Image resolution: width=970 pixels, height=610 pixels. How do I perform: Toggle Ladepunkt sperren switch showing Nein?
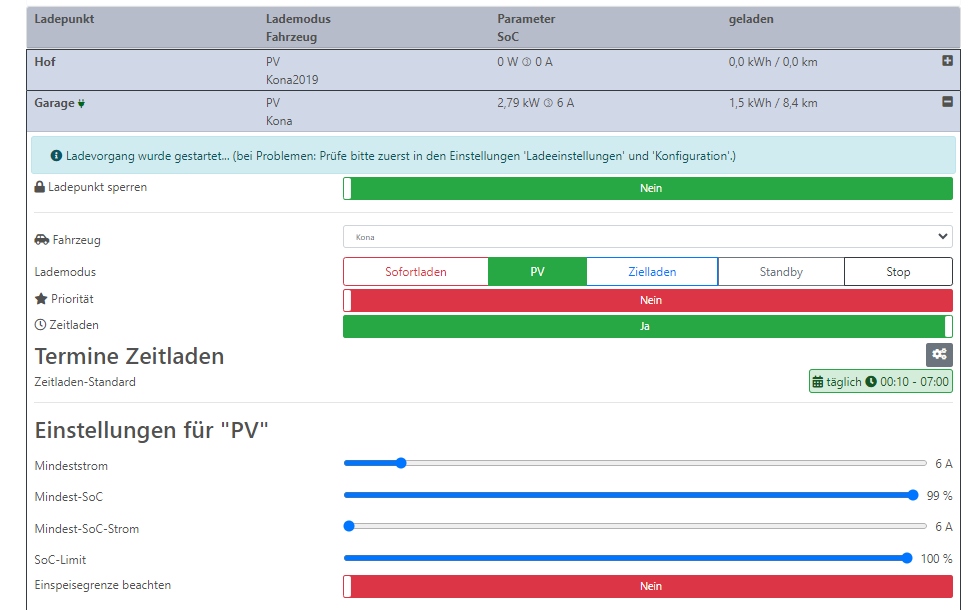pos(648,188)
